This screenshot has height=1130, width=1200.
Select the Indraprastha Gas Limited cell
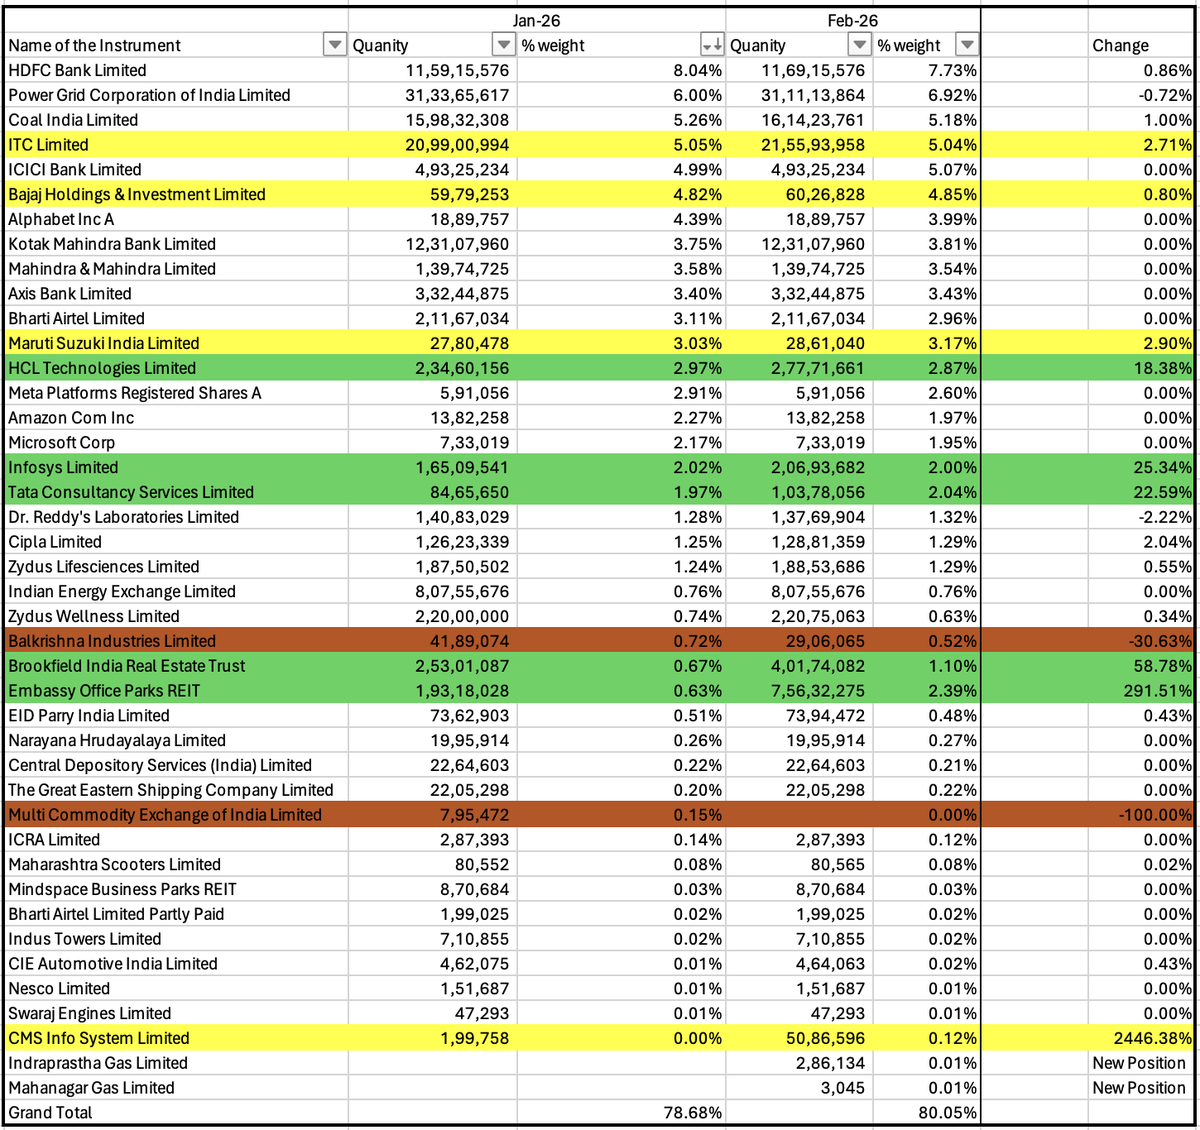coord(176,1062)
